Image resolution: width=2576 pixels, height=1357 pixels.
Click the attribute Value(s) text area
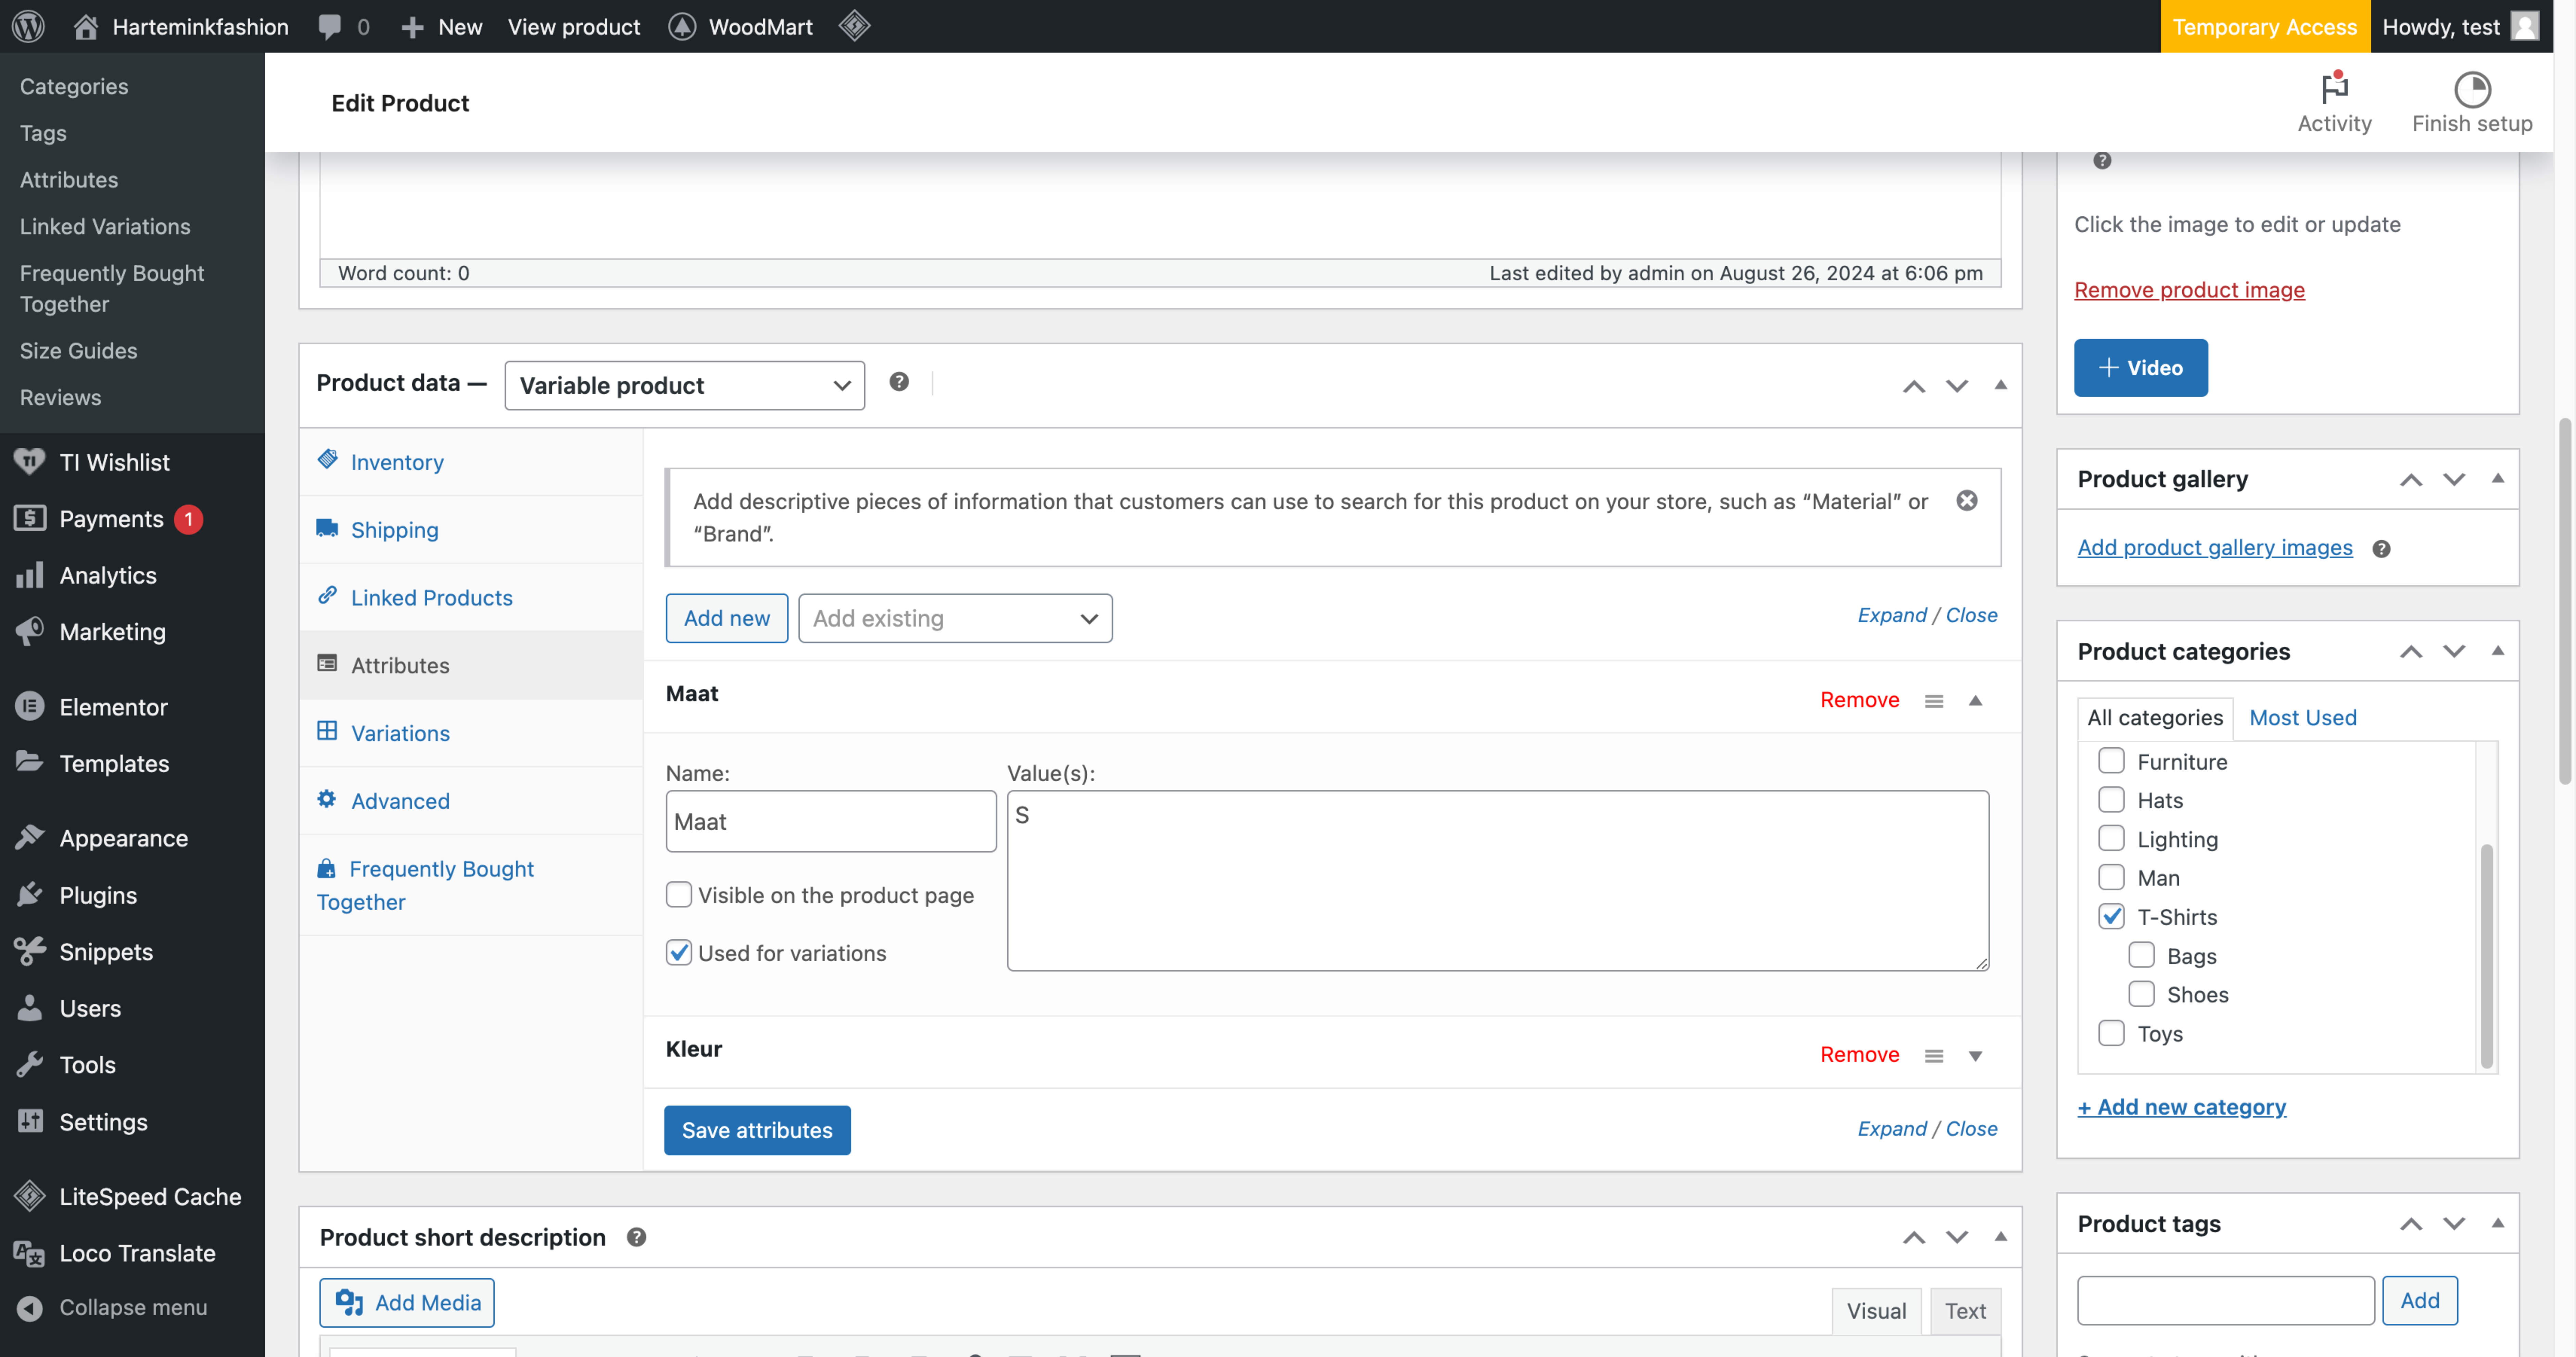1498,881
